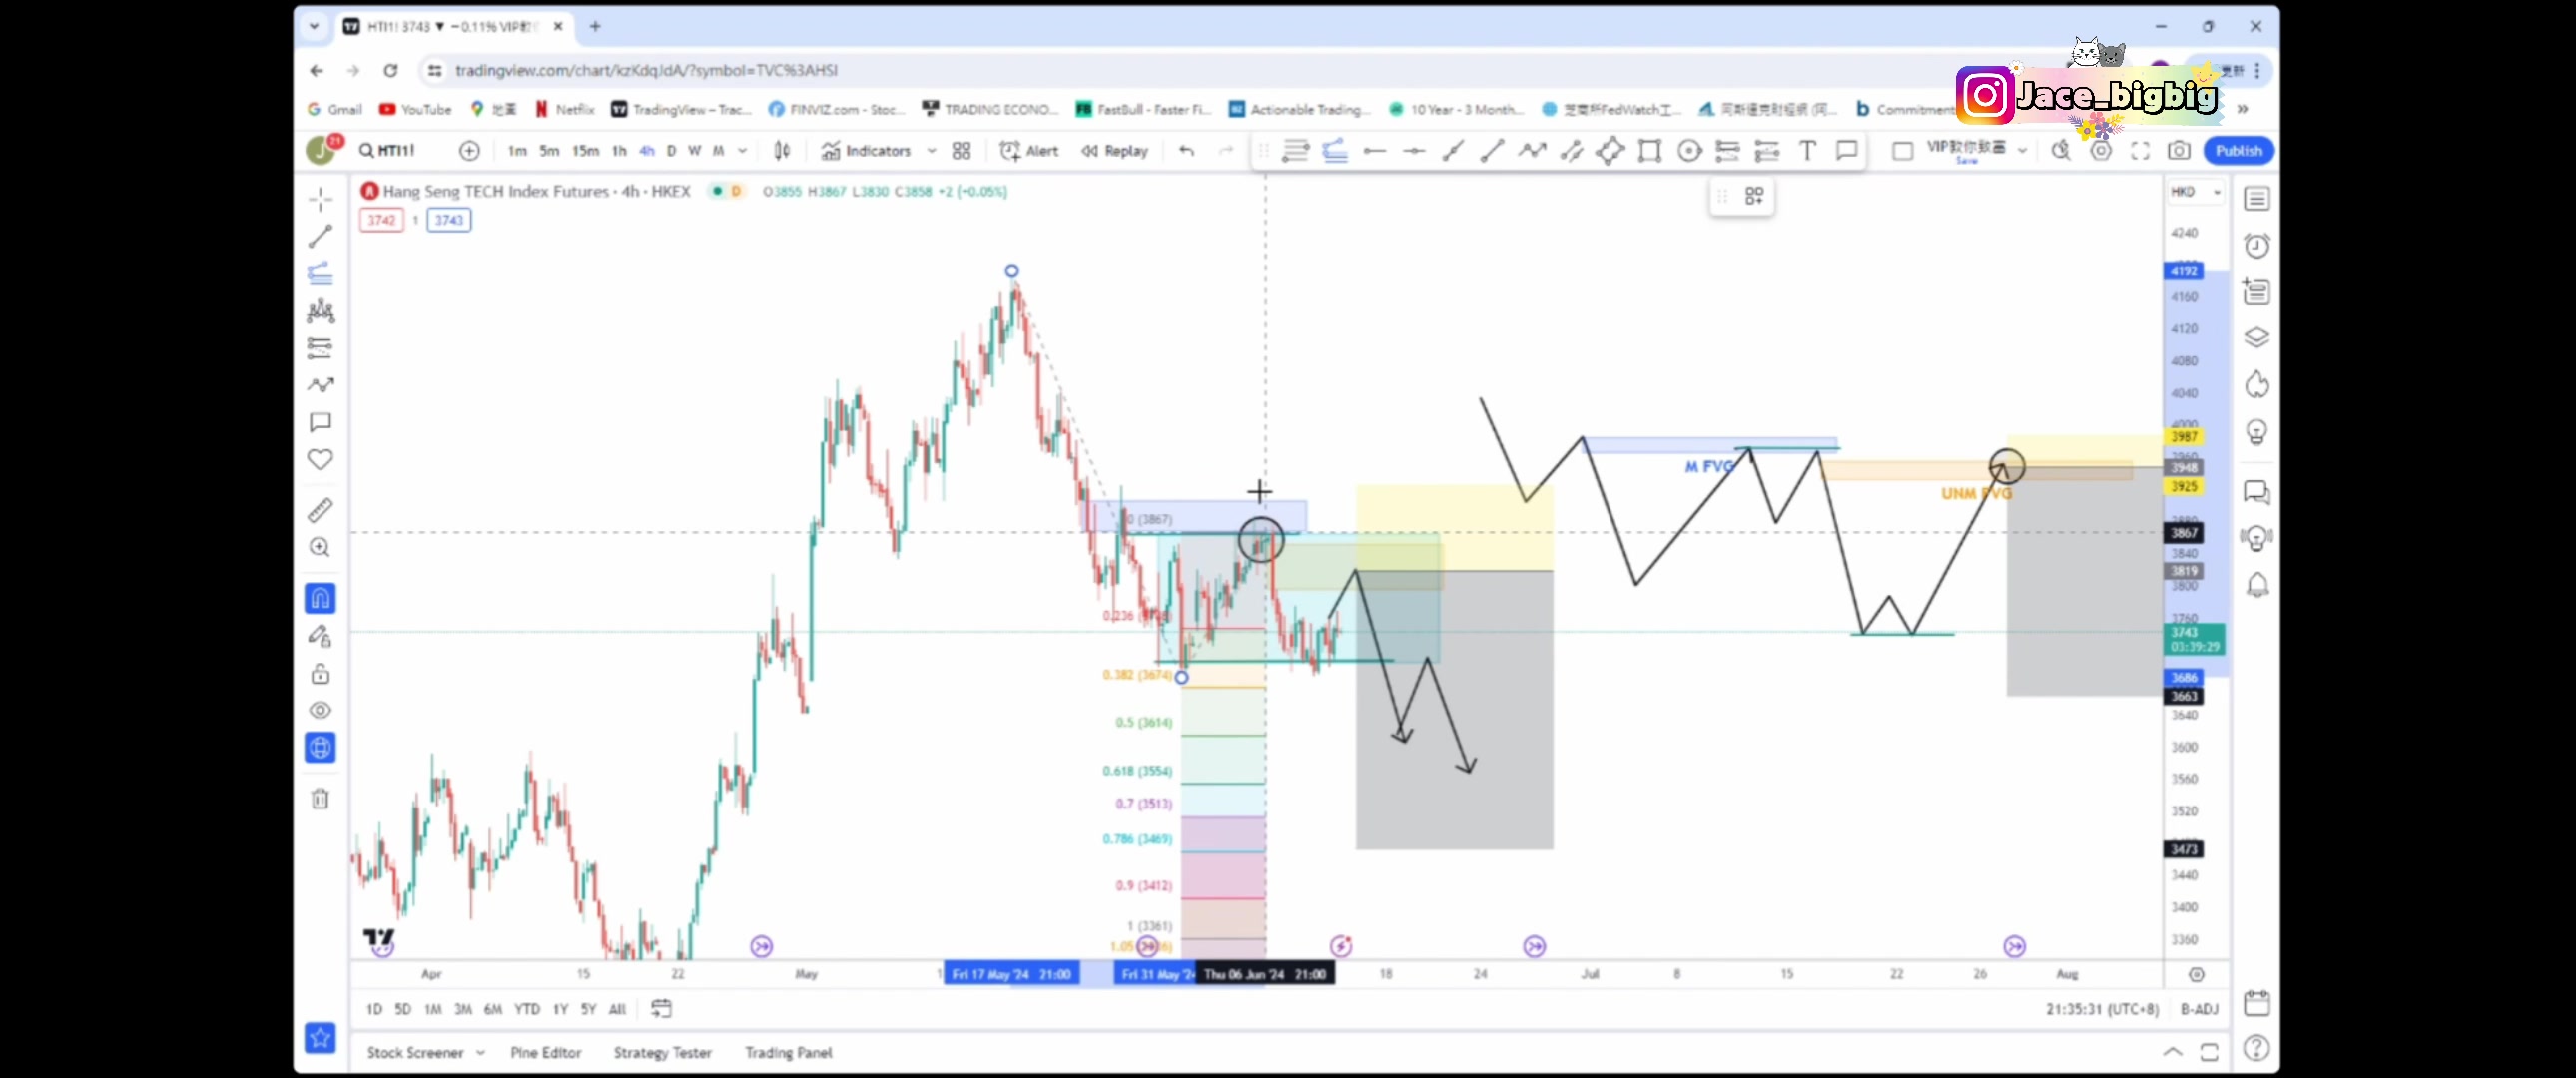
Task: Open the Pine Editor tab
Action: coord(546,1052)
